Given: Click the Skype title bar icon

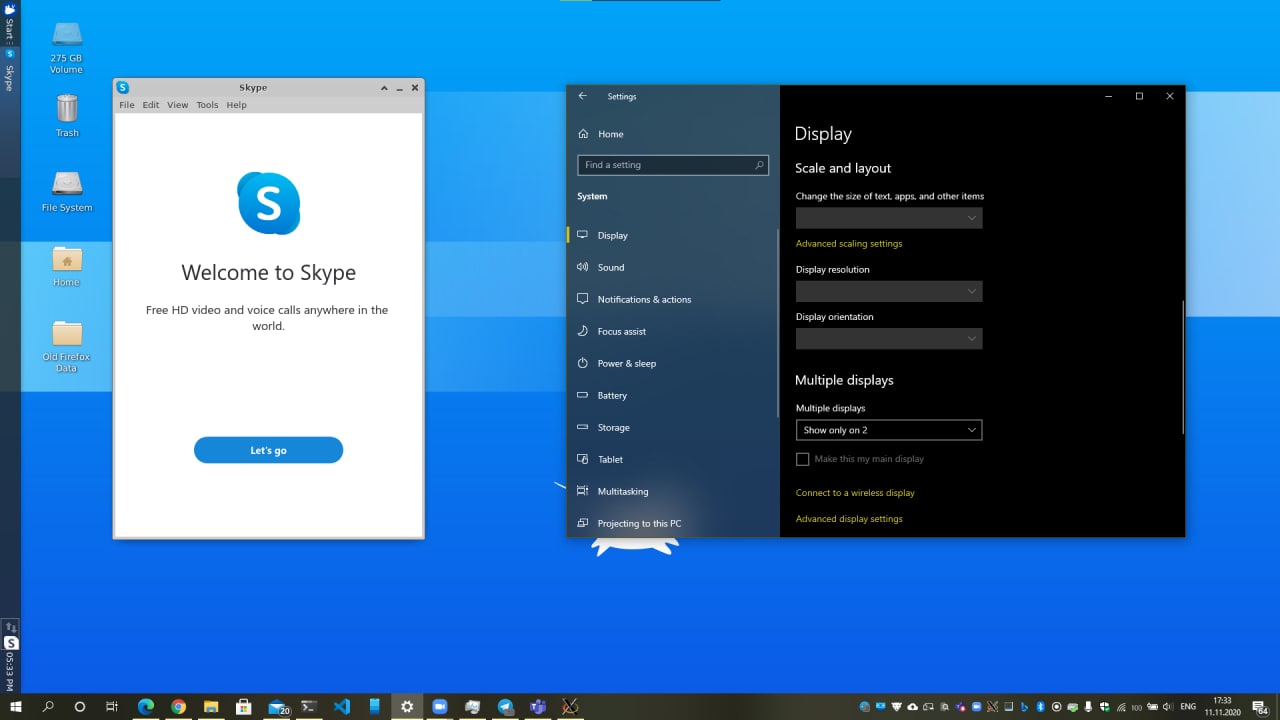Looking at the screenshot, I should 123,88.
